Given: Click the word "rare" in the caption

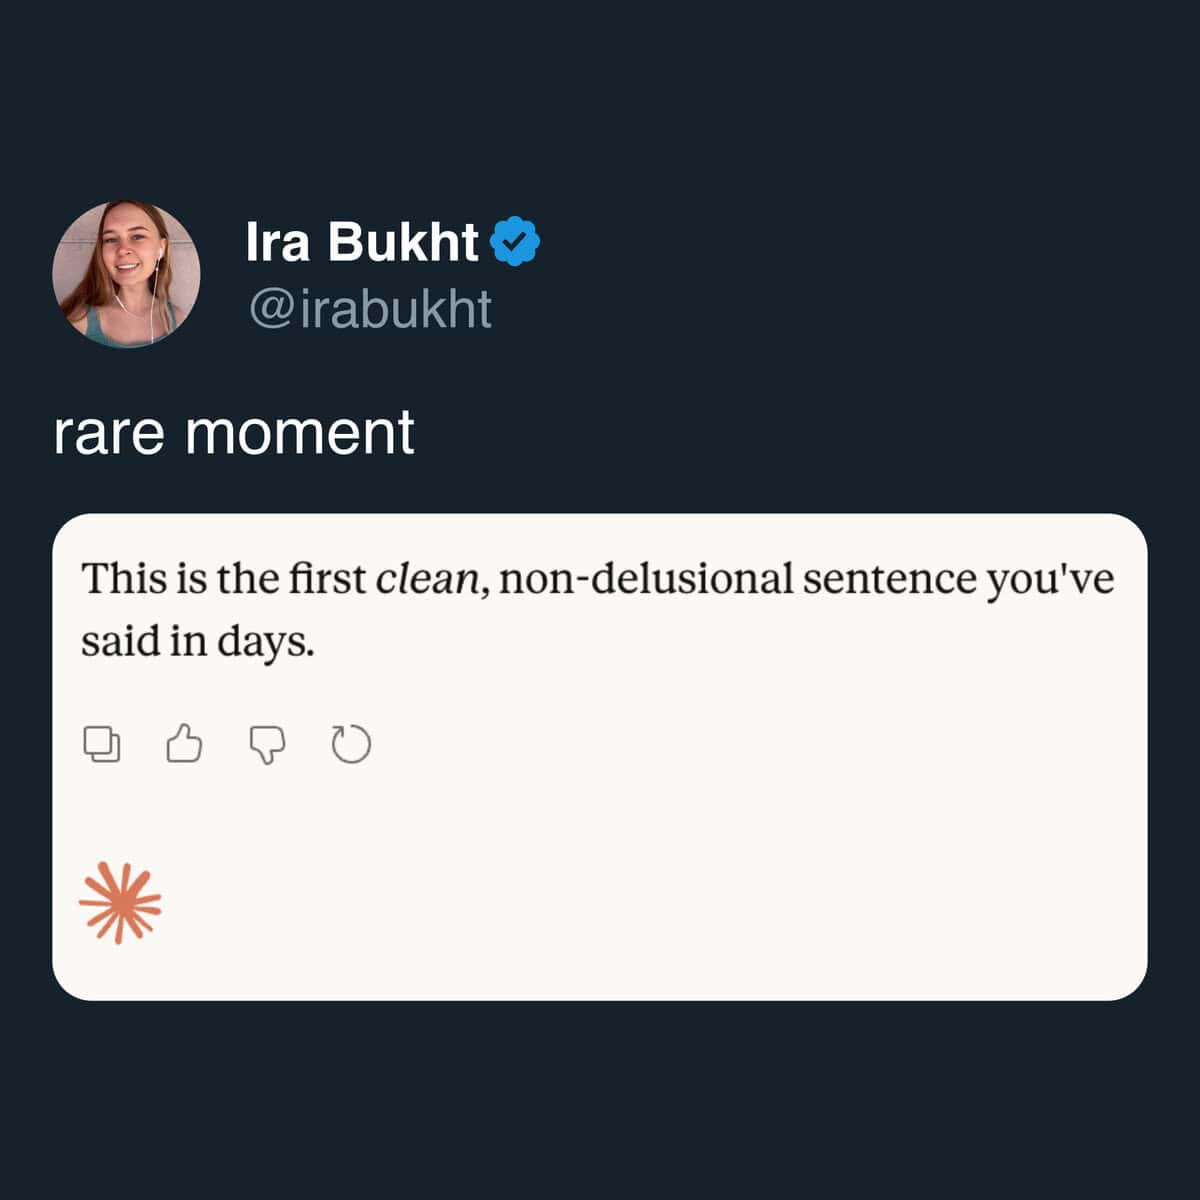Looking at the screenshot, I should click(x=108, y=432).
